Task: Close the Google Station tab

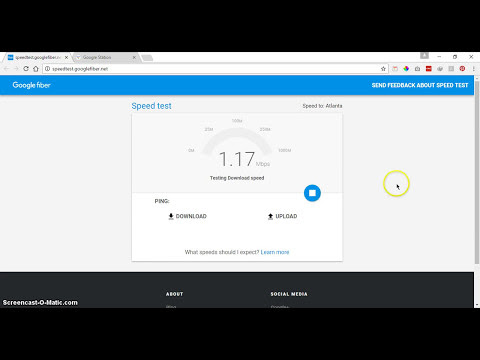Action: [134, 57]
